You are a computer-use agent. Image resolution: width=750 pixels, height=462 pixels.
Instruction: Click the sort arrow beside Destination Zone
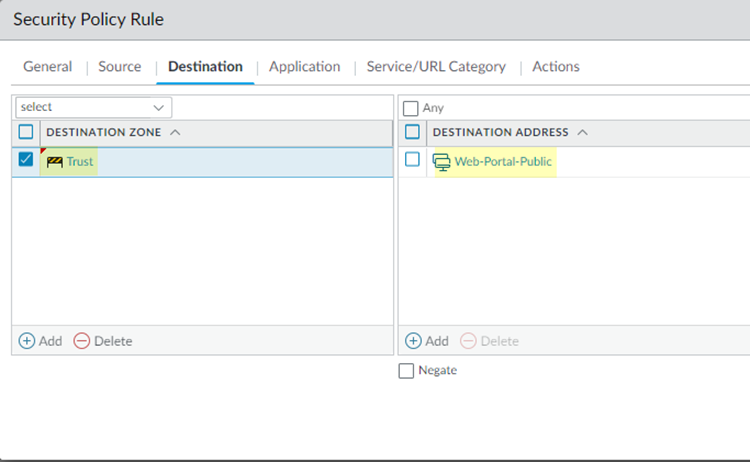(x=175, y=132)
